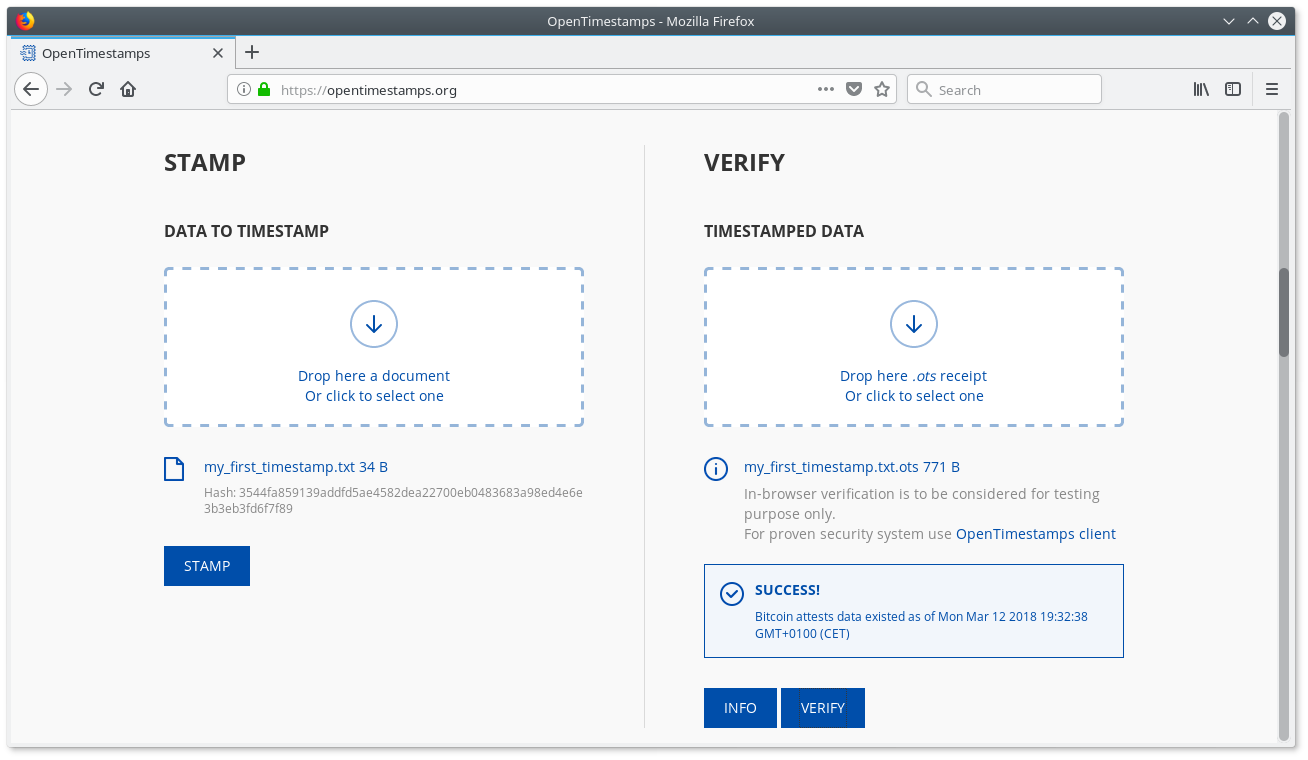Click the VERIFY section heading
Viewport: 1308px width, 760px height.
(745, 162)
